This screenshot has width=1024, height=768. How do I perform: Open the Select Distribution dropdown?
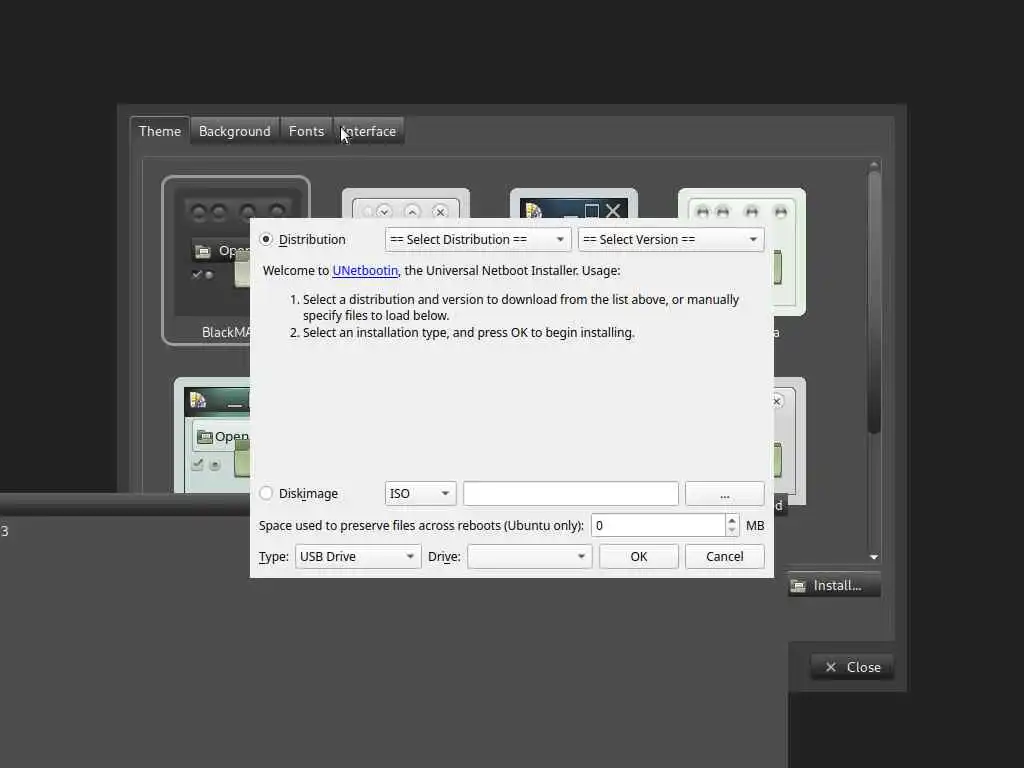point(477,240)
